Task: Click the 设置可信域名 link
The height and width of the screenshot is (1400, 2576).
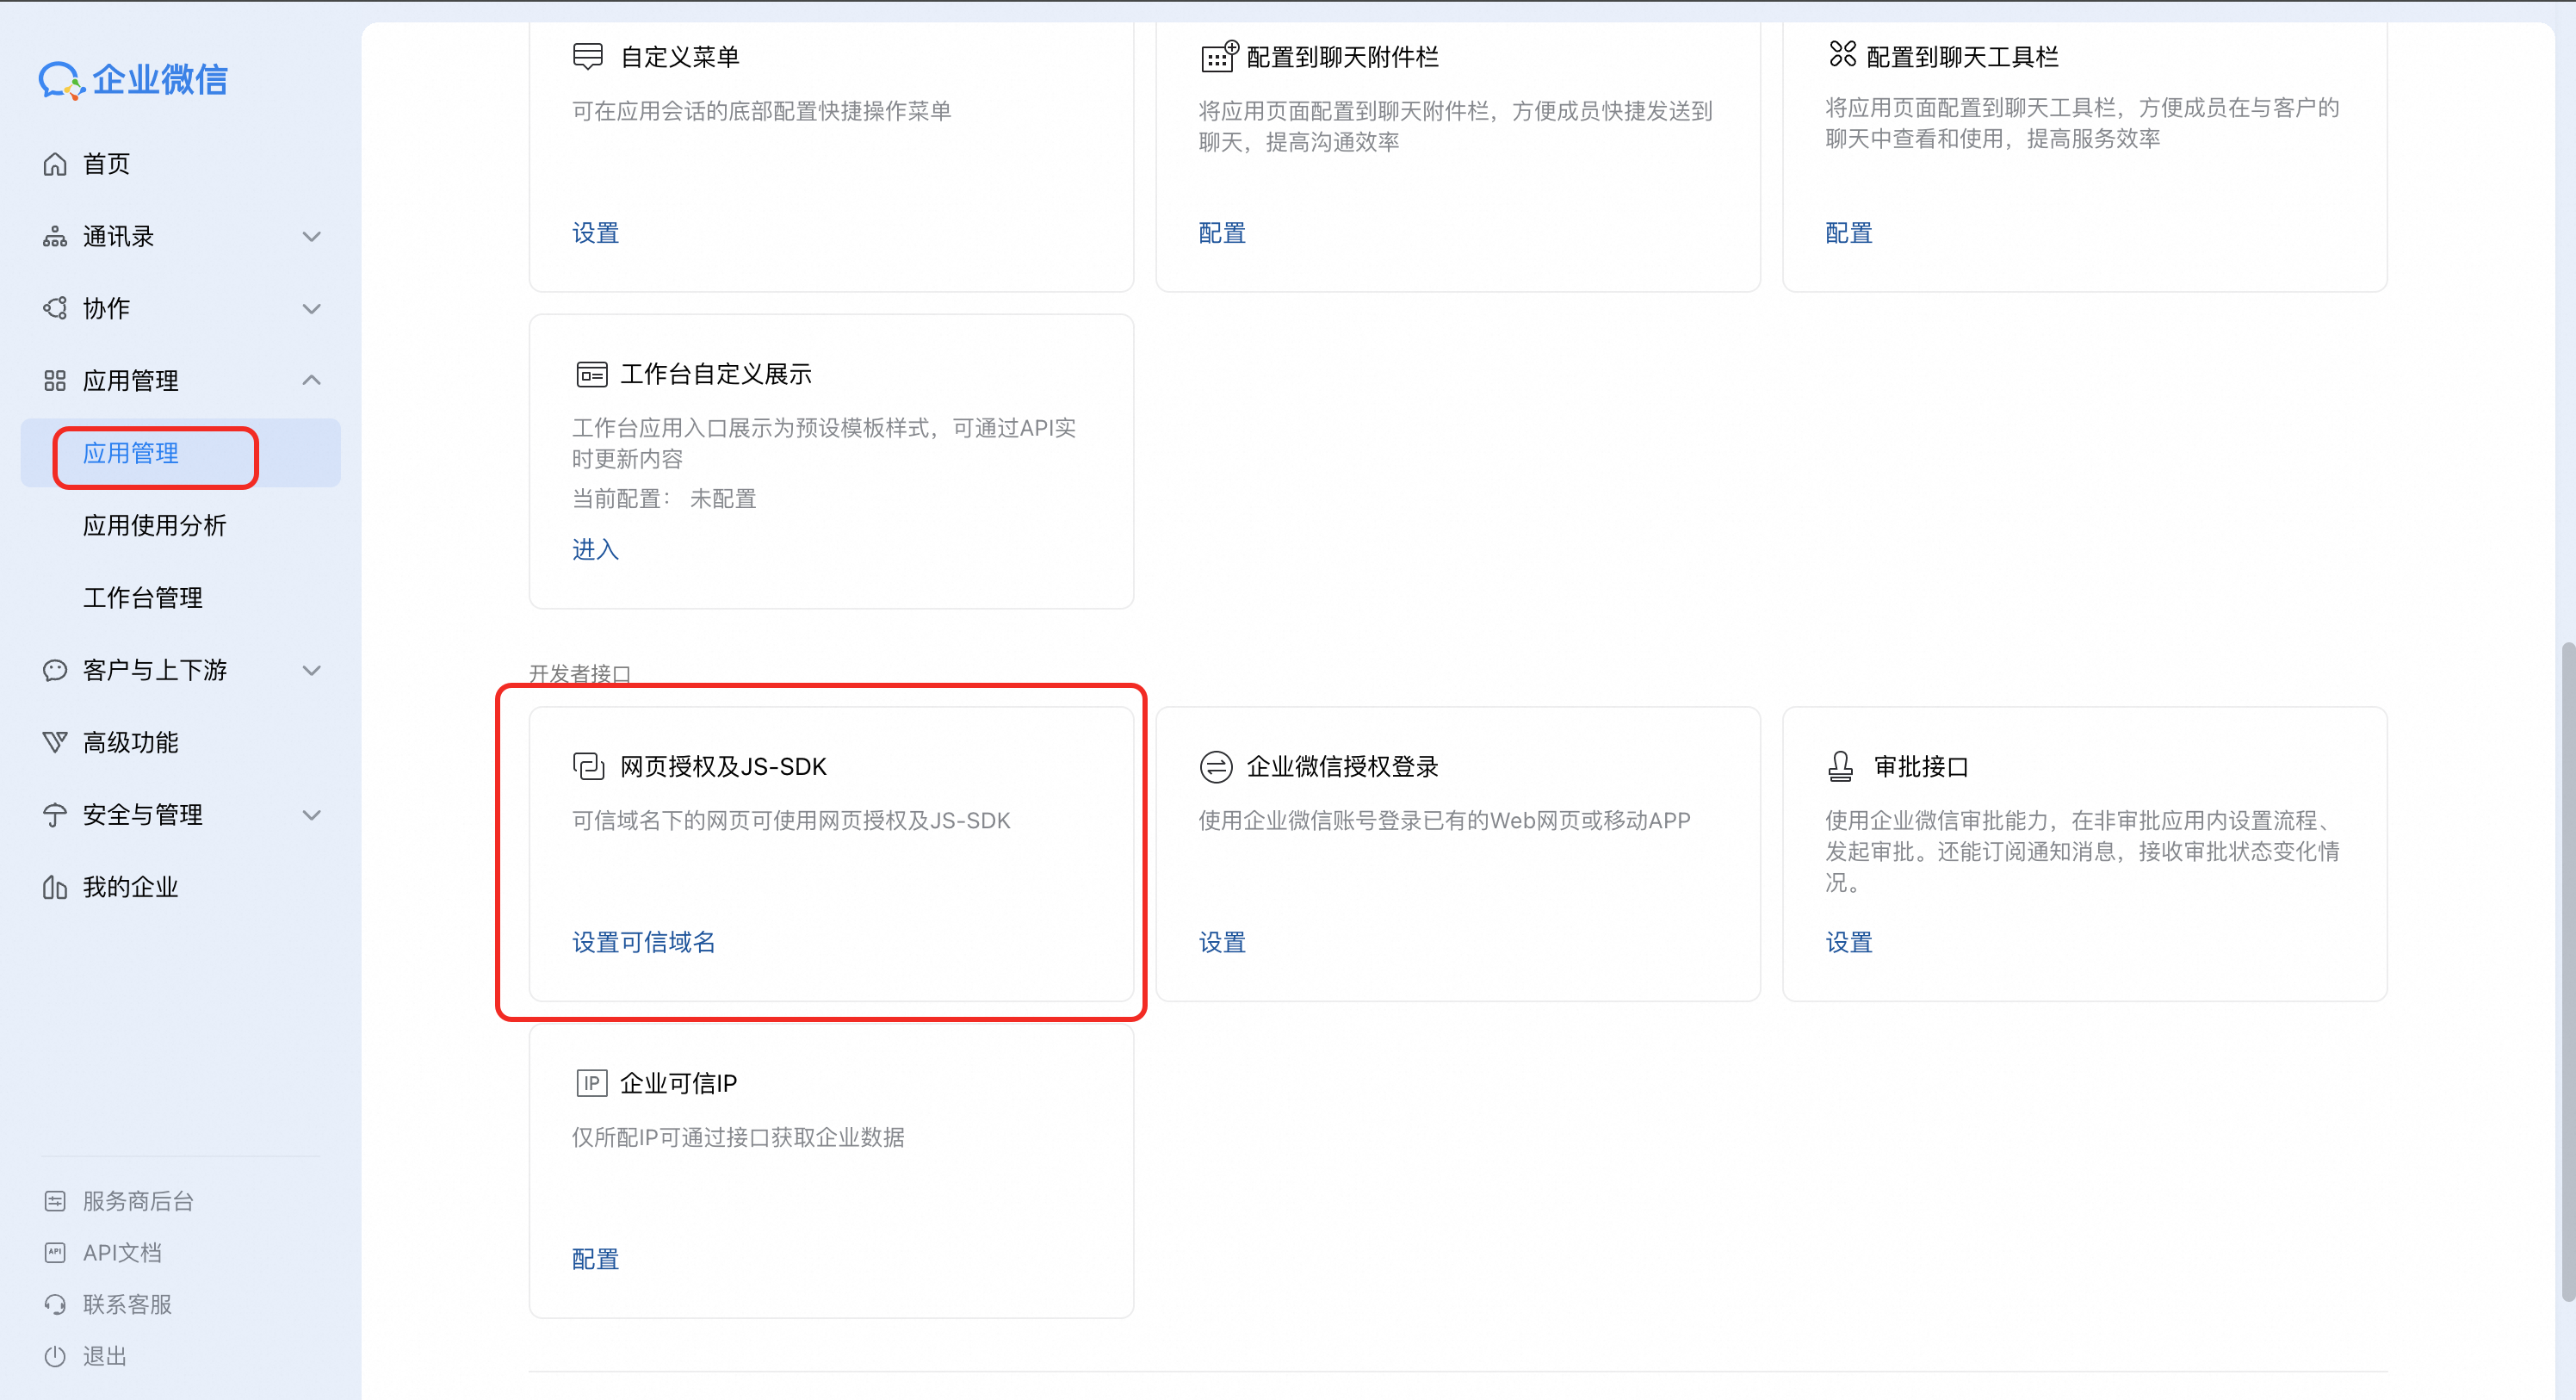Action: point(643,942)
